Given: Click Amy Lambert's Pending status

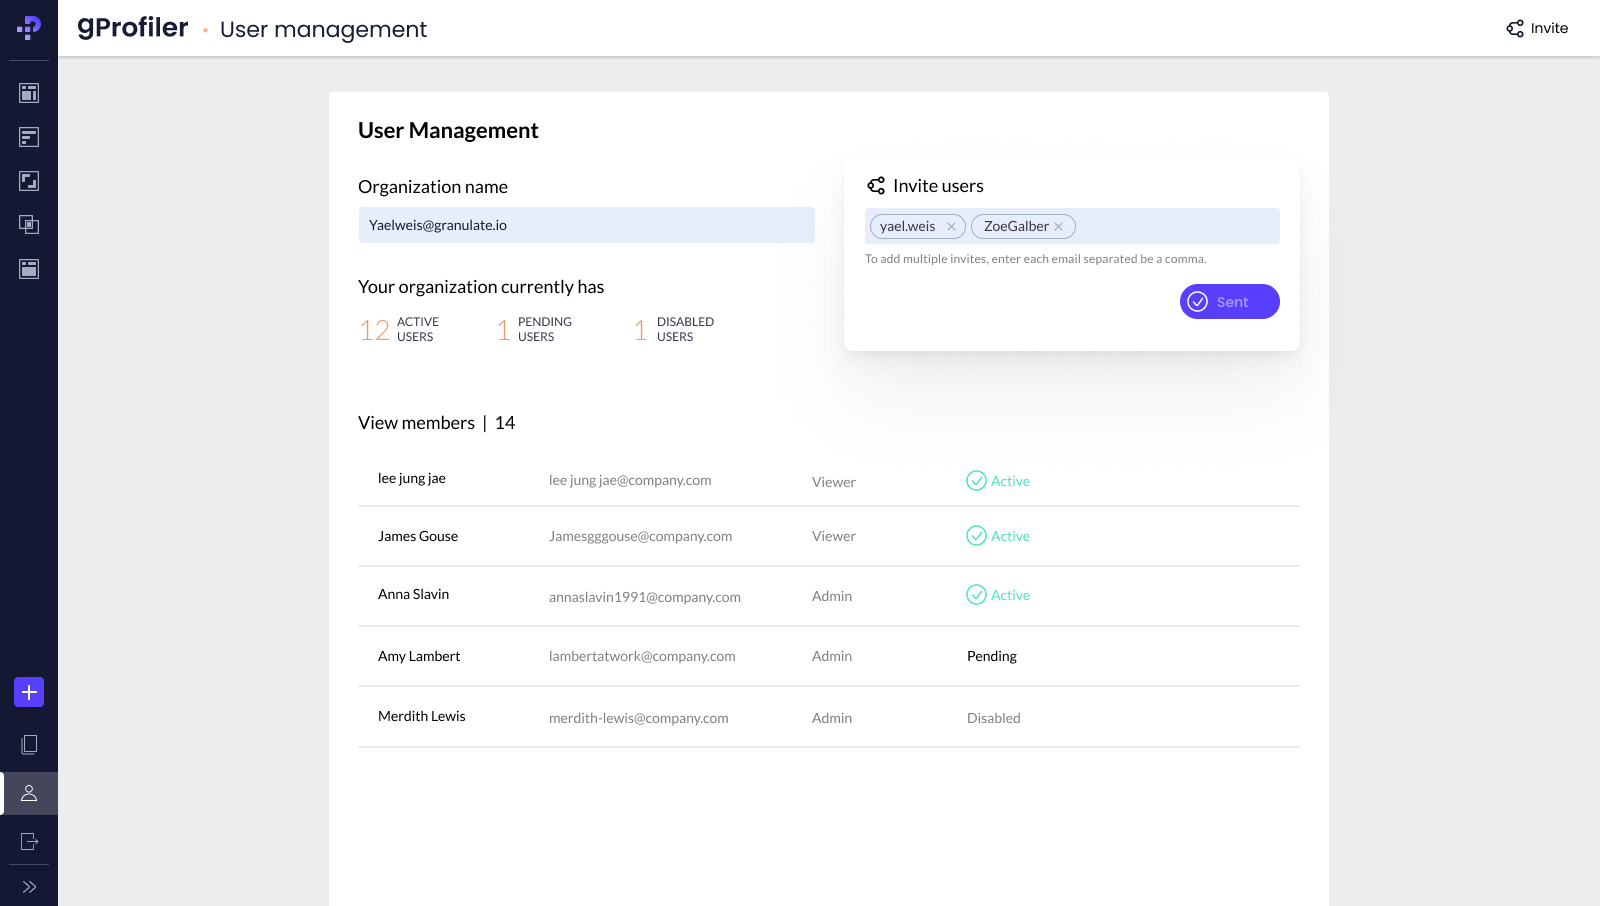Looking at the screenshot, I should click(x=991, y=656).
